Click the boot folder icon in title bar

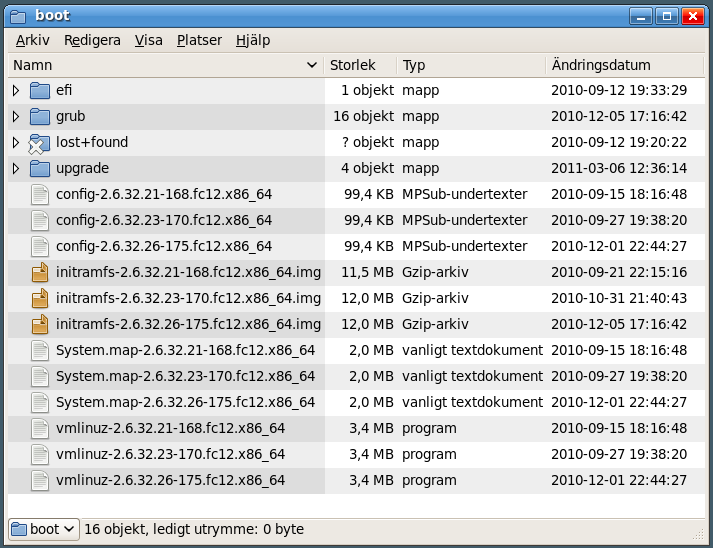[x=18, y=17]
